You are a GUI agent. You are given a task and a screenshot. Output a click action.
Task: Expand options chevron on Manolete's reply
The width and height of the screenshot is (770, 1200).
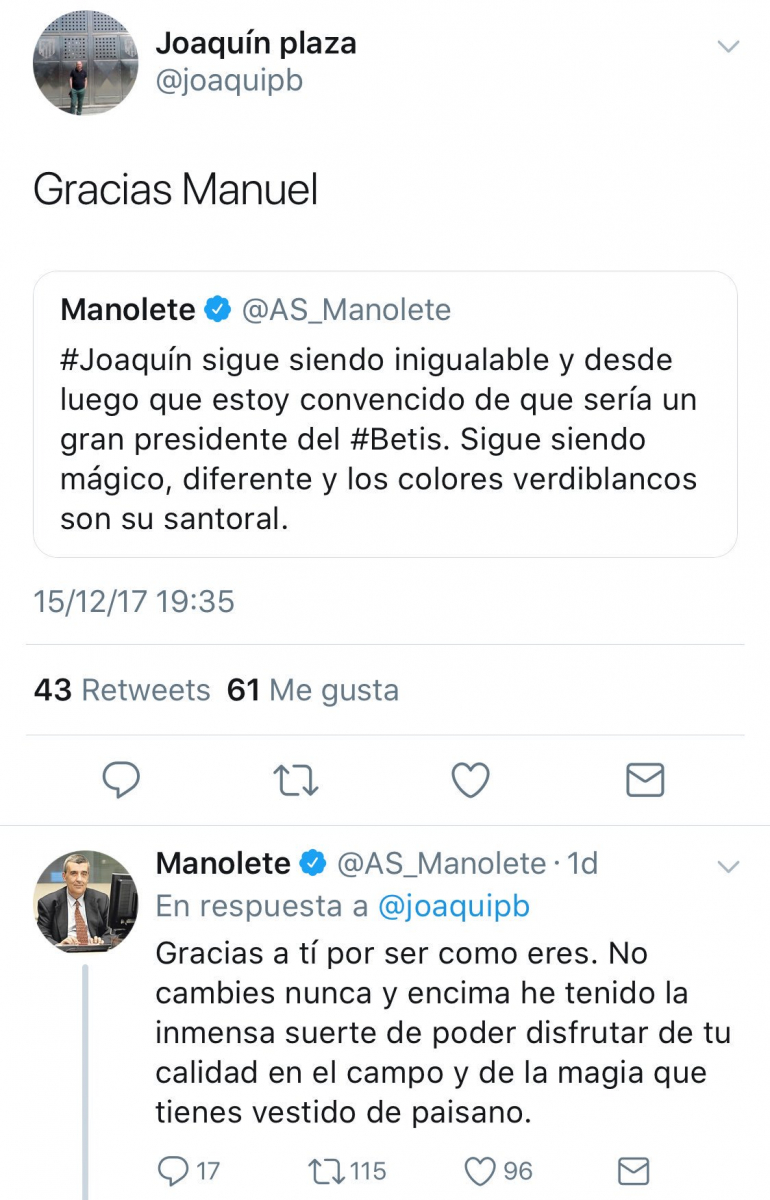pos(729,866)
